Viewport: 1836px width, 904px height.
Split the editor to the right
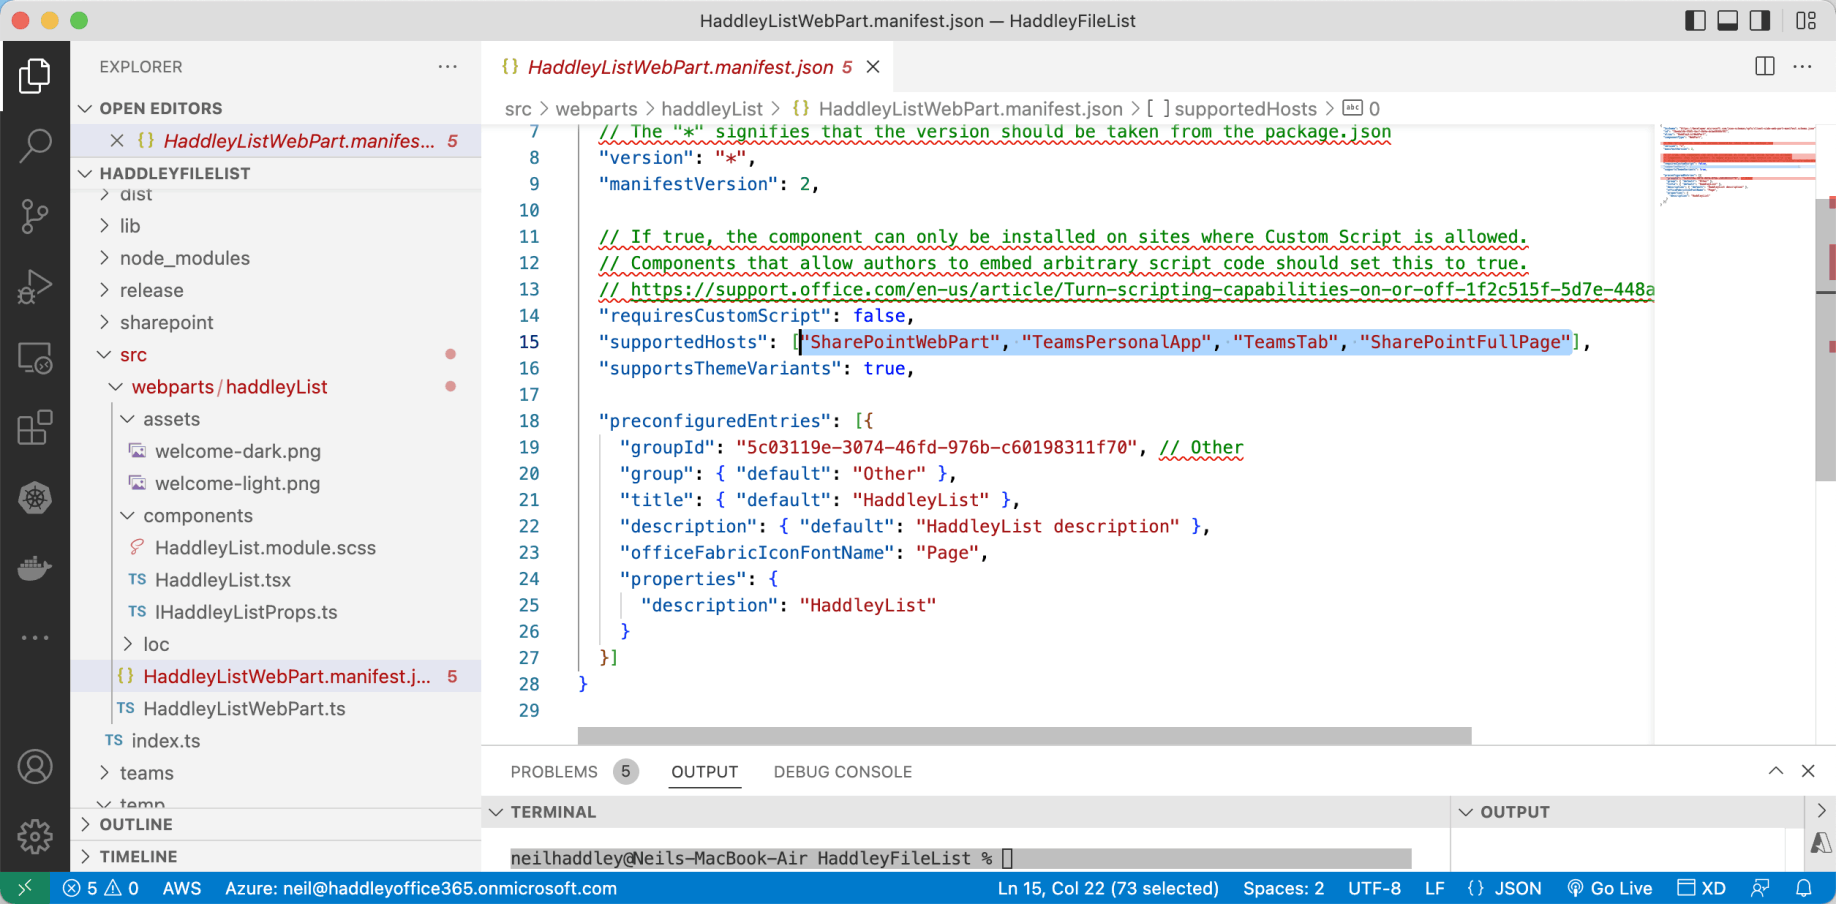(1765, 67)
